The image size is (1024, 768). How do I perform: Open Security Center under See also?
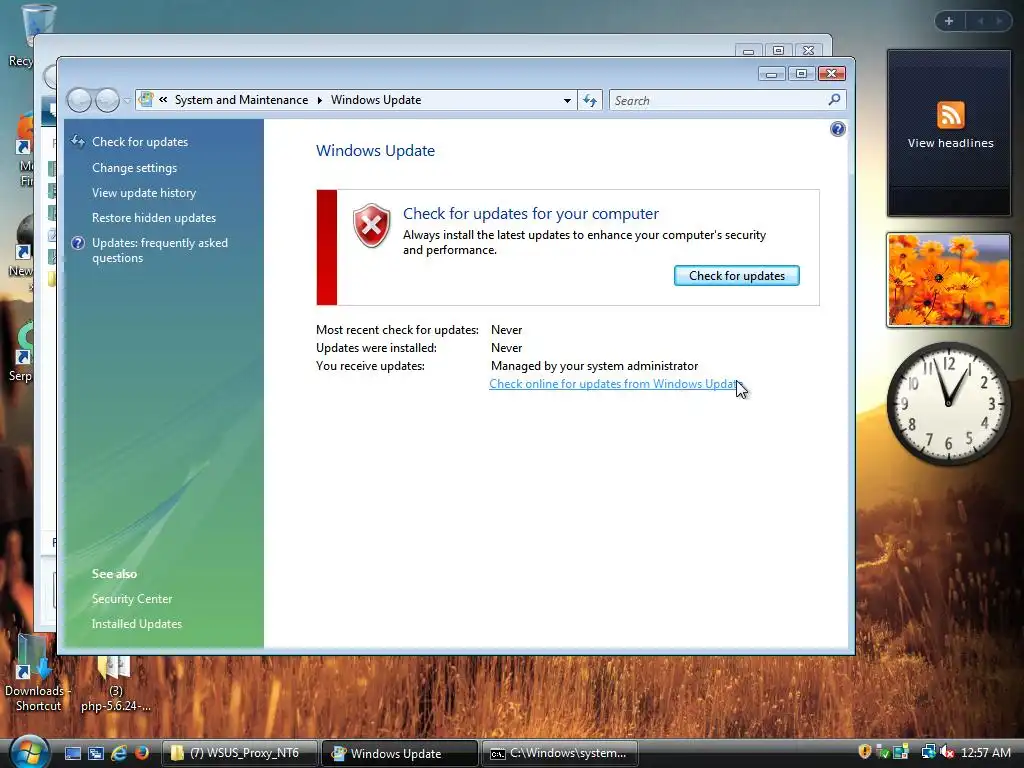(x=132, y=599)
